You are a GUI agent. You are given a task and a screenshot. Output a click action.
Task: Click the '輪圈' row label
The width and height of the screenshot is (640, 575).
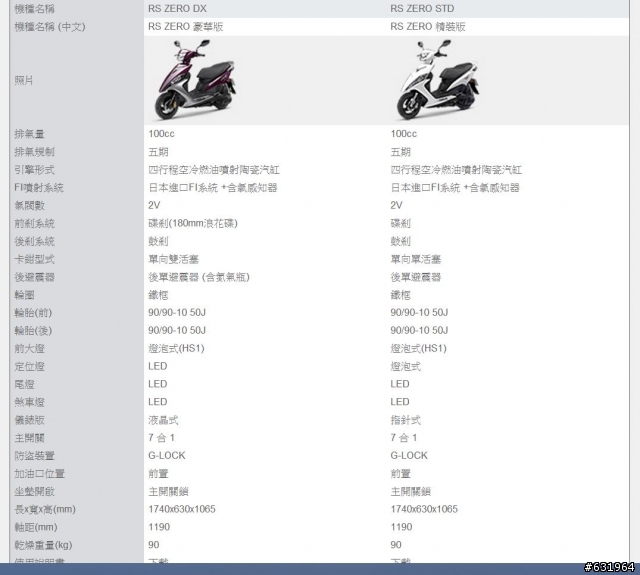click(x=24, y=295)
